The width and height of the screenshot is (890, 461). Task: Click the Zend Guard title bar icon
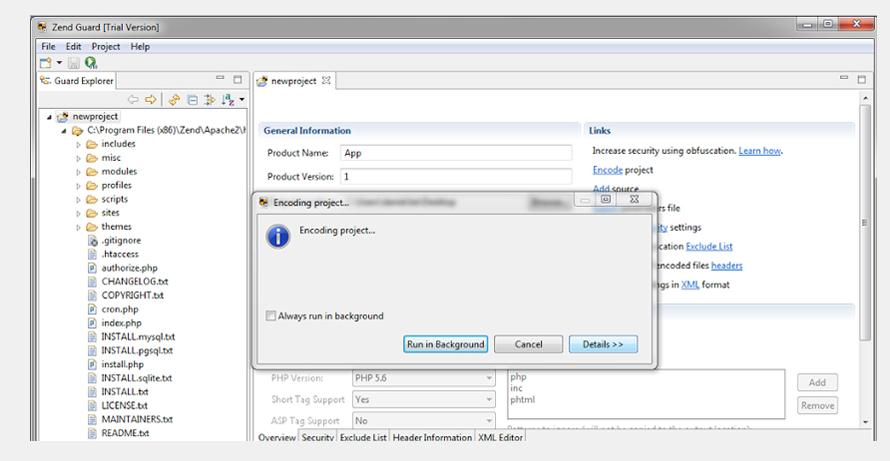click(42, 27)
